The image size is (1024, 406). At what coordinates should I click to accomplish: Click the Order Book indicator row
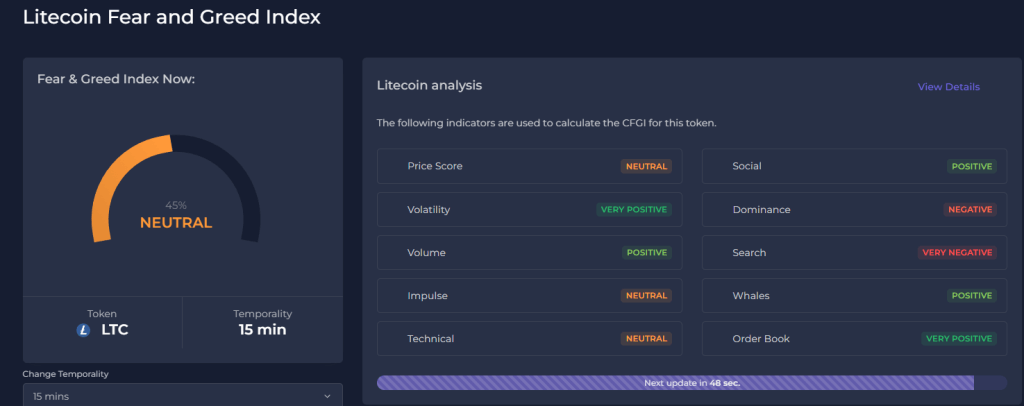point(854,339)
